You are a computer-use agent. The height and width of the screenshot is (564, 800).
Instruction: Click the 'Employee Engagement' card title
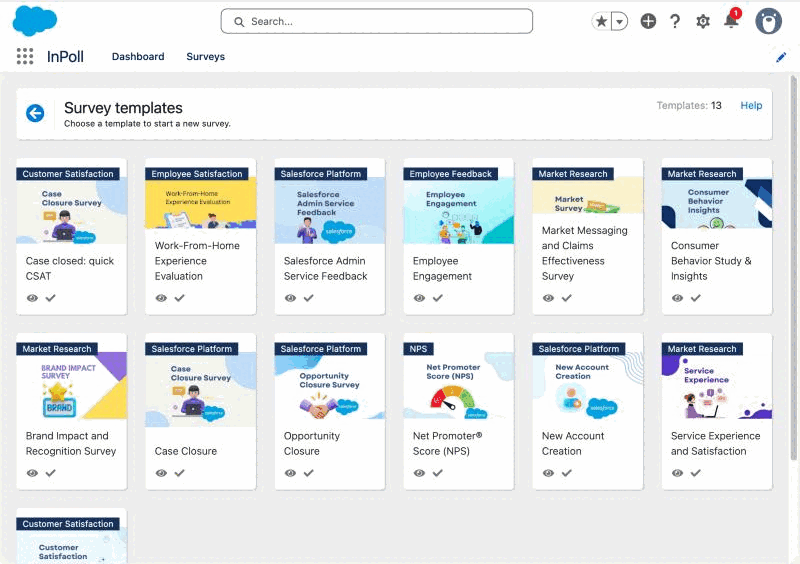[x=442, y=268]
